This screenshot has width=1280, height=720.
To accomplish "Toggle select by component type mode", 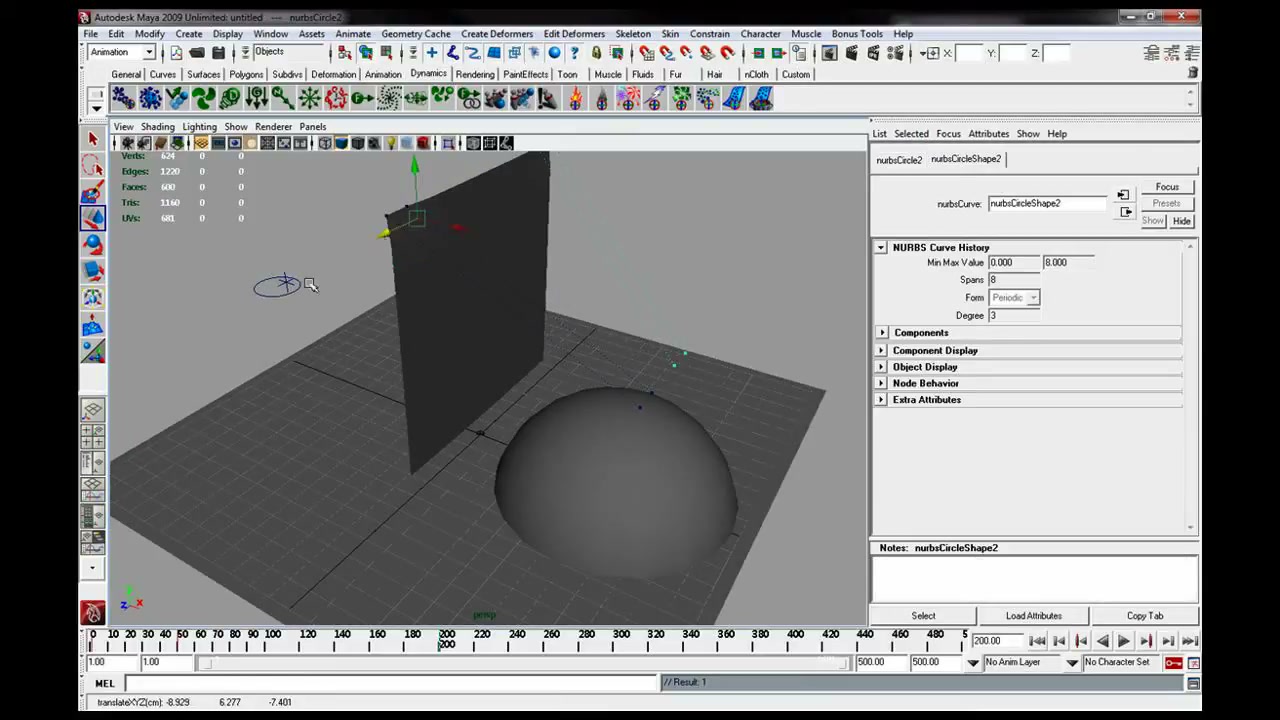I will click(386, 53).
